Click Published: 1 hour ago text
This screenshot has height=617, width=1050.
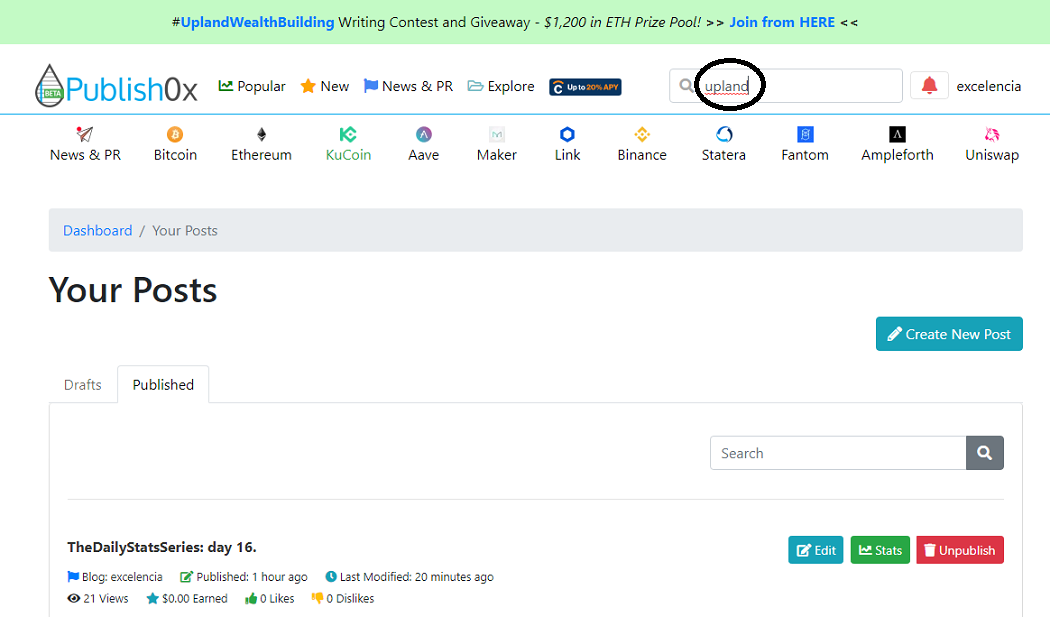(244, 577)
